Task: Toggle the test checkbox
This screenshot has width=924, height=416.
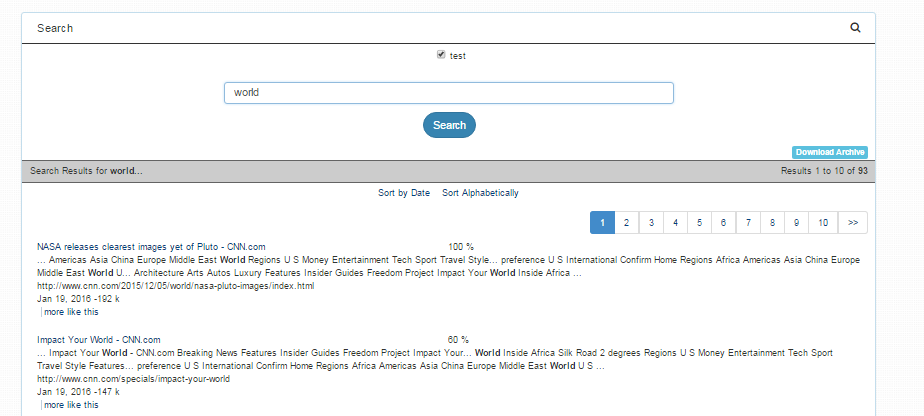Action: (x=441, y=55)
